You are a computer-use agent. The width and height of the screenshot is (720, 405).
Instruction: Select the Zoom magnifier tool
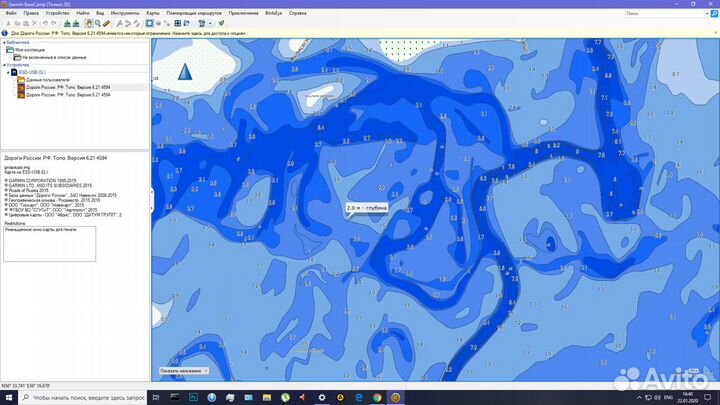(98, 23)
